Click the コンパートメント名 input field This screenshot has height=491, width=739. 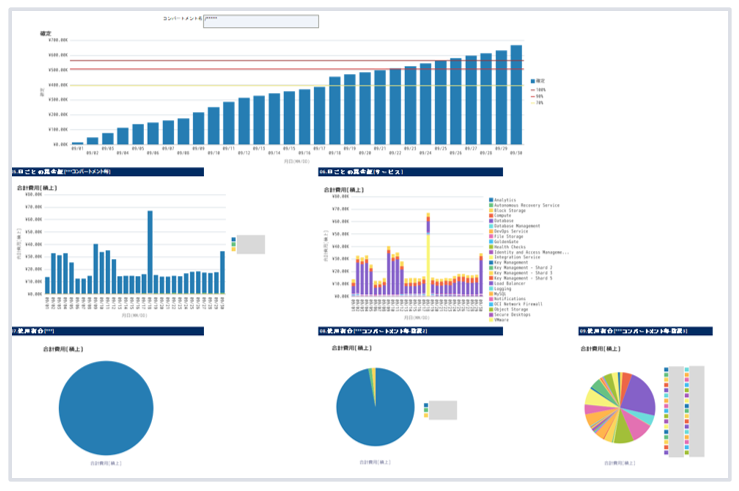click(260, 21)
